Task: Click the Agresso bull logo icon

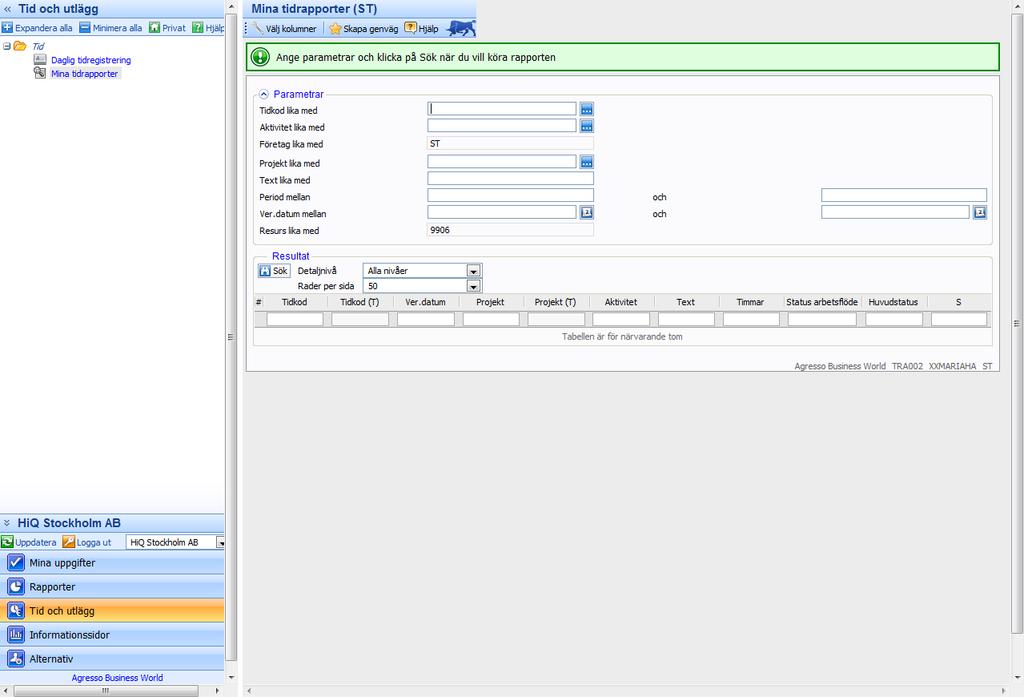Action: [x=461, y=28]
